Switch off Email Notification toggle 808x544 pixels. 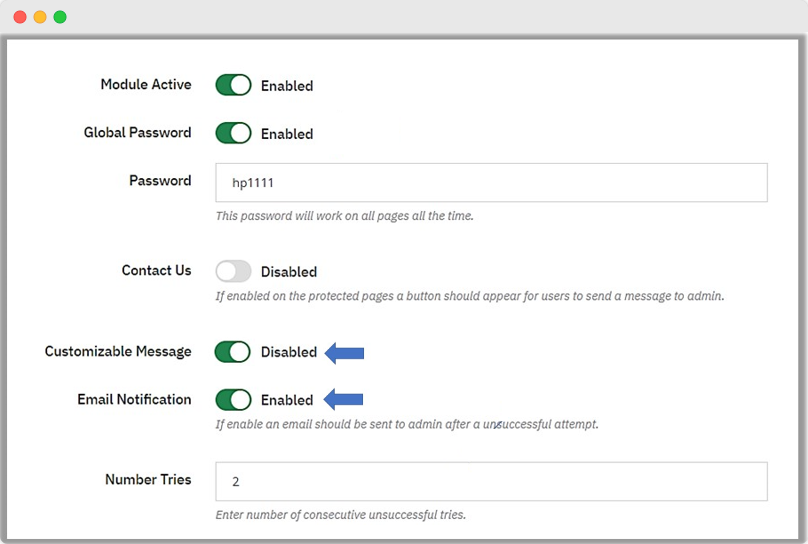[233, 400]
